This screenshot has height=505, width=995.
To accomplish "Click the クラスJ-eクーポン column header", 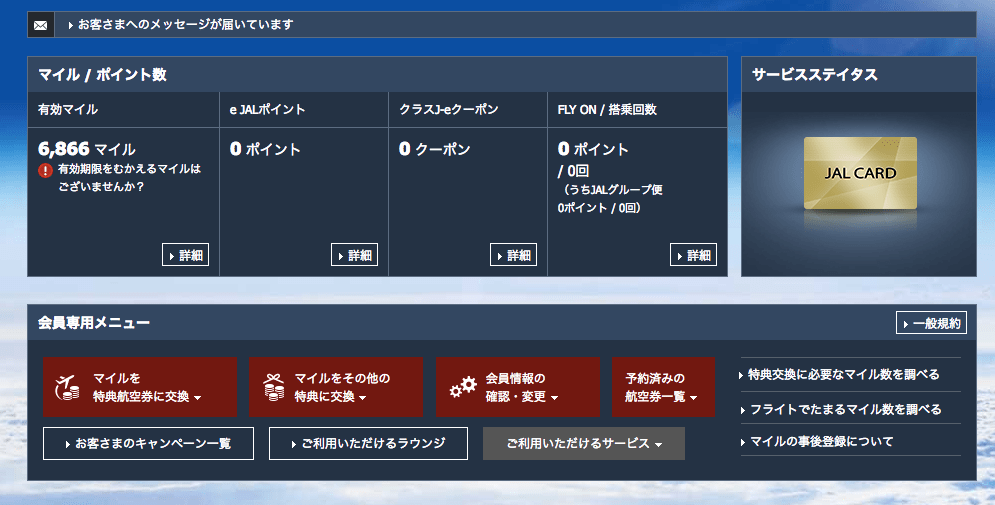I will coord(449,110).
